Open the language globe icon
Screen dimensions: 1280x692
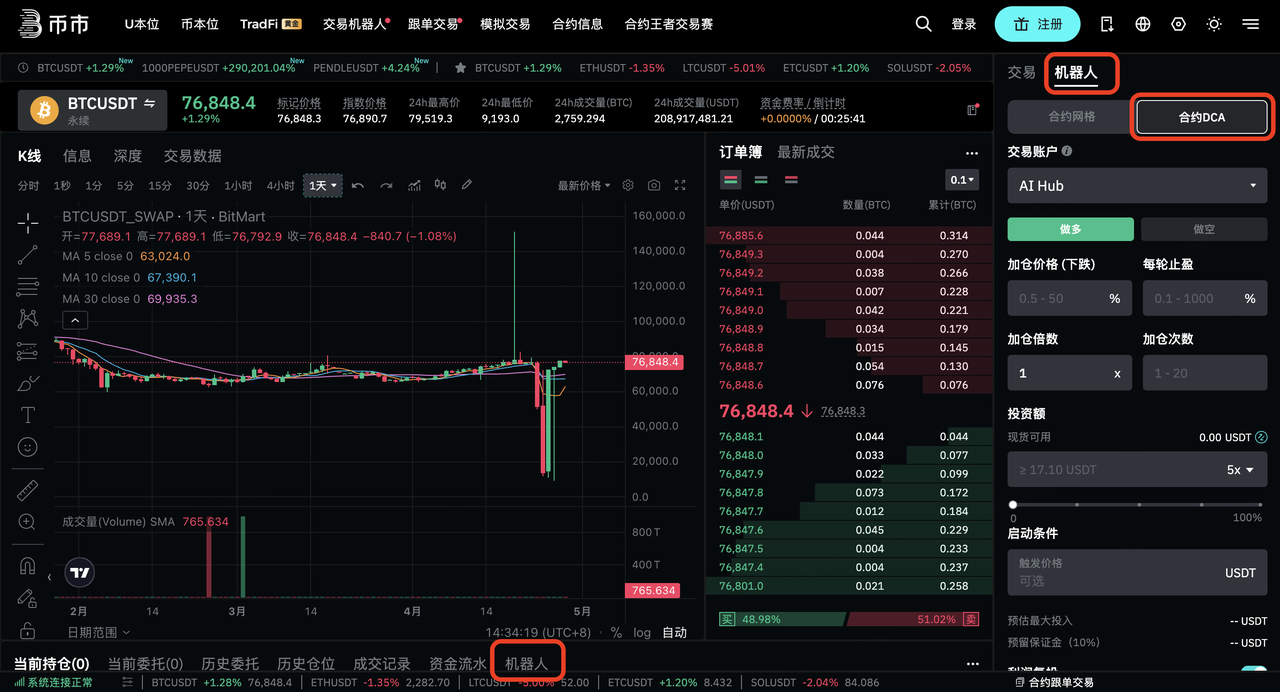click(1143, 24)
